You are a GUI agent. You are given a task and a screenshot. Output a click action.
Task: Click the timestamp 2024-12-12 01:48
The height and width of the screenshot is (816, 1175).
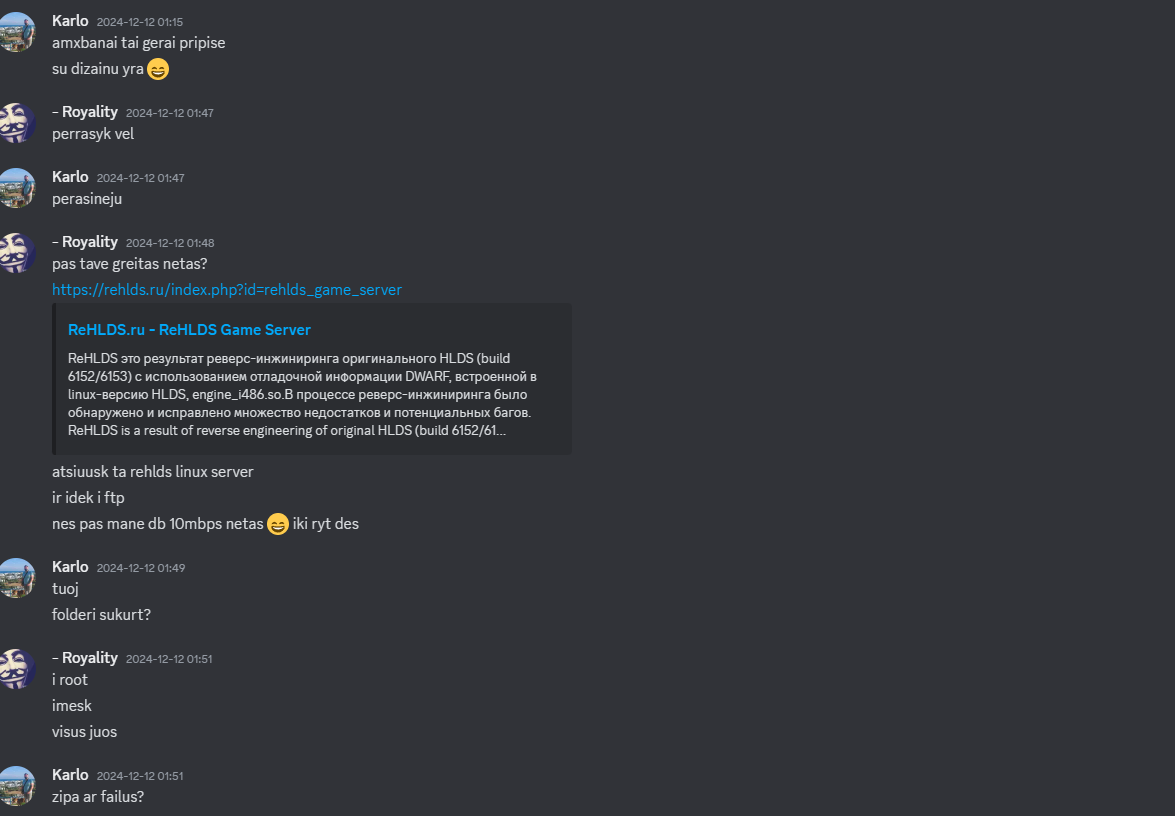[170, 243]
